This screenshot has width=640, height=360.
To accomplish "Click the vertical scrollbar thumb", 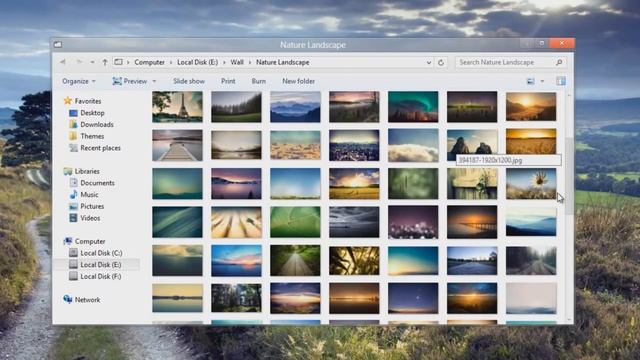I will pyautogui.click(x=569, y=176).
